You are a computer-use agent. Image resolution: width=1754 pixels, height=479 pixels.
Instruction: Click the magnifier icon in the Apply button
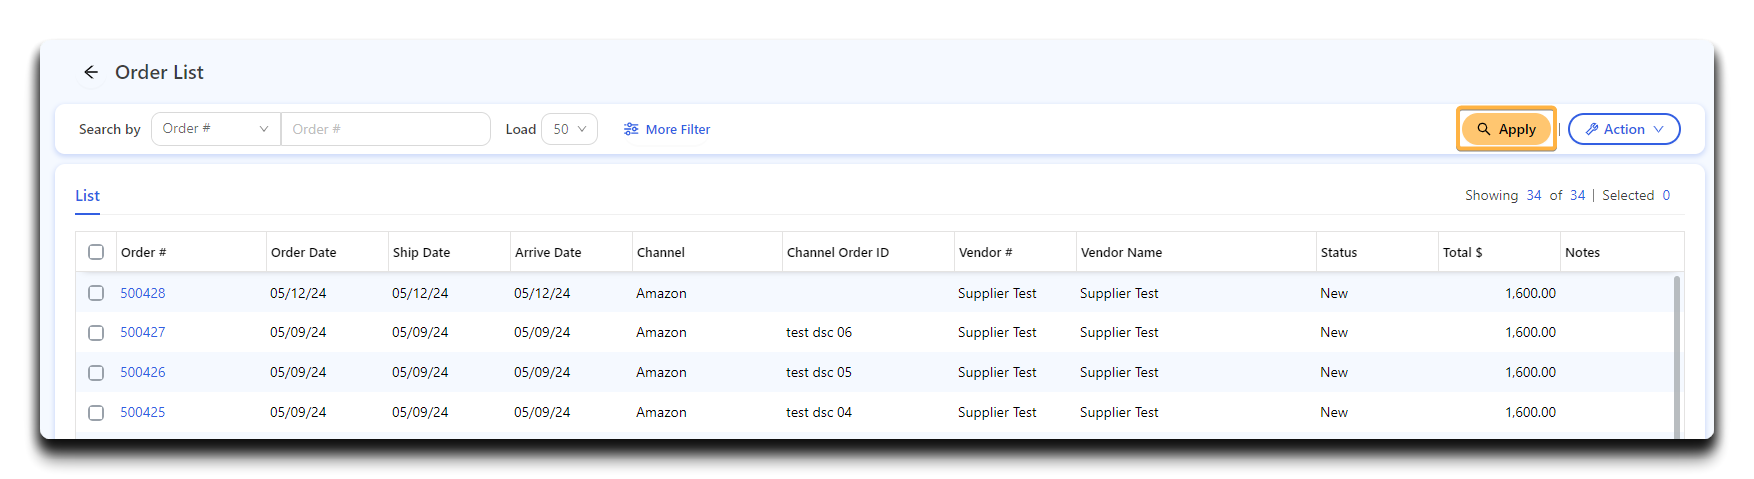1484,129
